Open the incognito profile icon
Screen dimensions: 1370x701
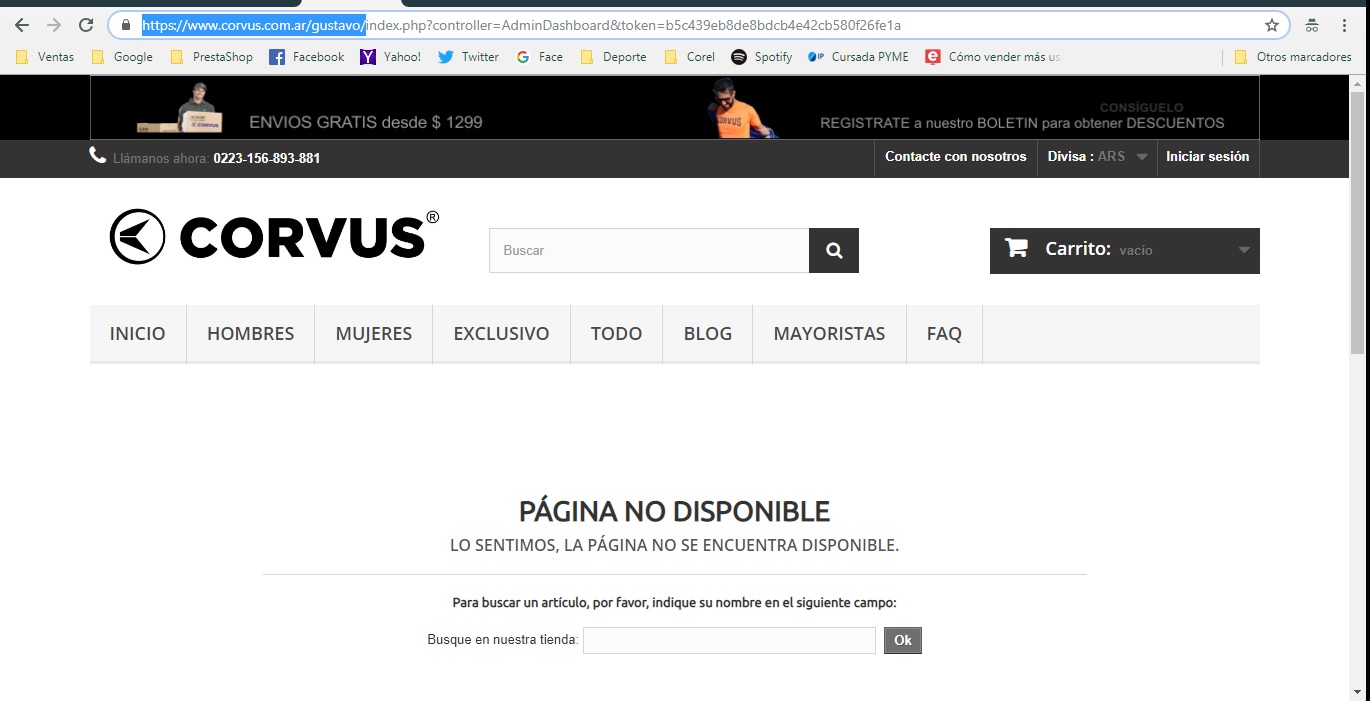(1312, 25)
